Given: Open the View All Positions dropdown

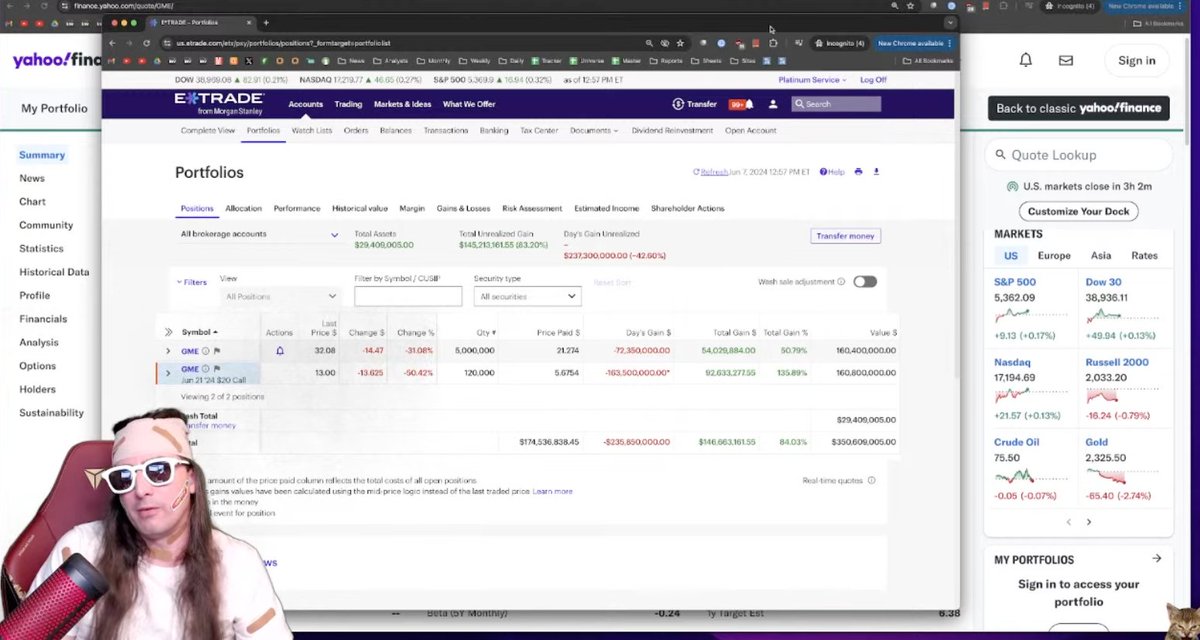Looking at the screenshot, I should [x=281, y=296].
